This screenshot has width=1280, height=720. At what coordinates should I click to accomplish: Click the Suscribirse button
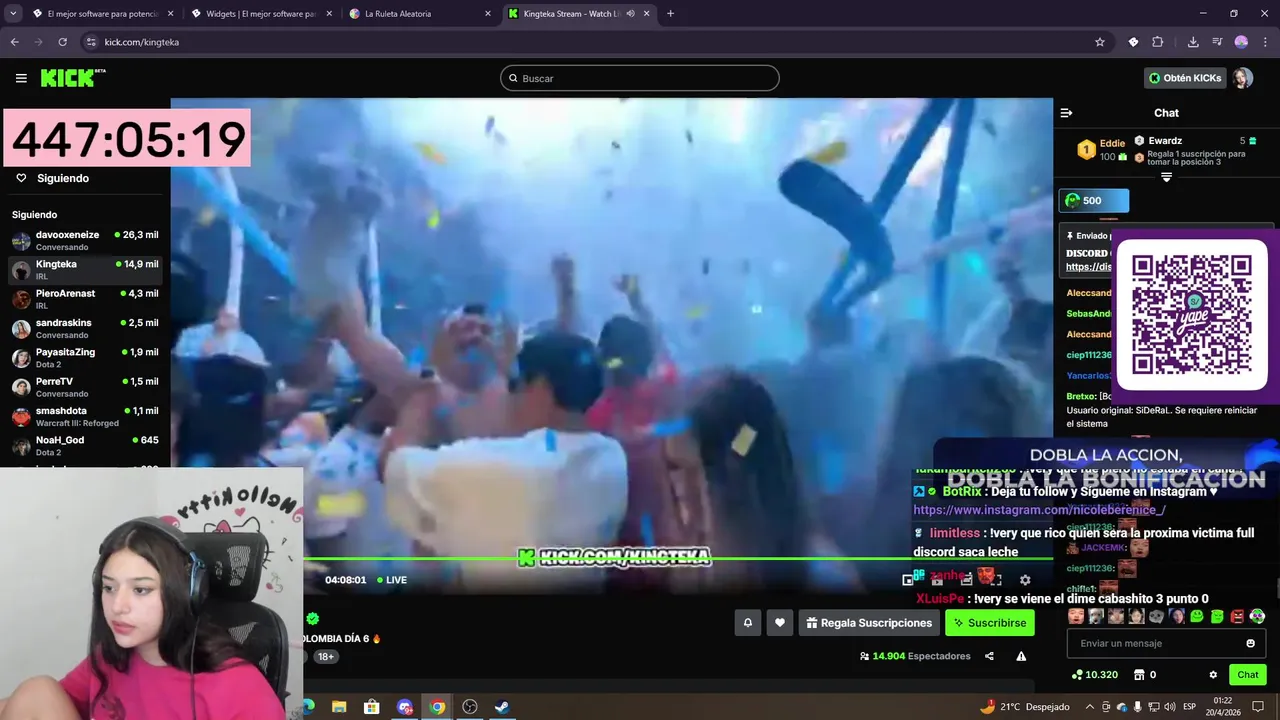[989, 623]
